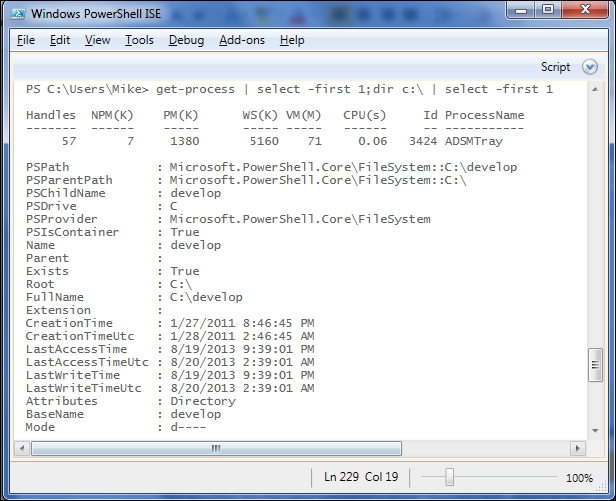Click the Extension property label
This screenshot has height=501, width=616.
(58, 310)
